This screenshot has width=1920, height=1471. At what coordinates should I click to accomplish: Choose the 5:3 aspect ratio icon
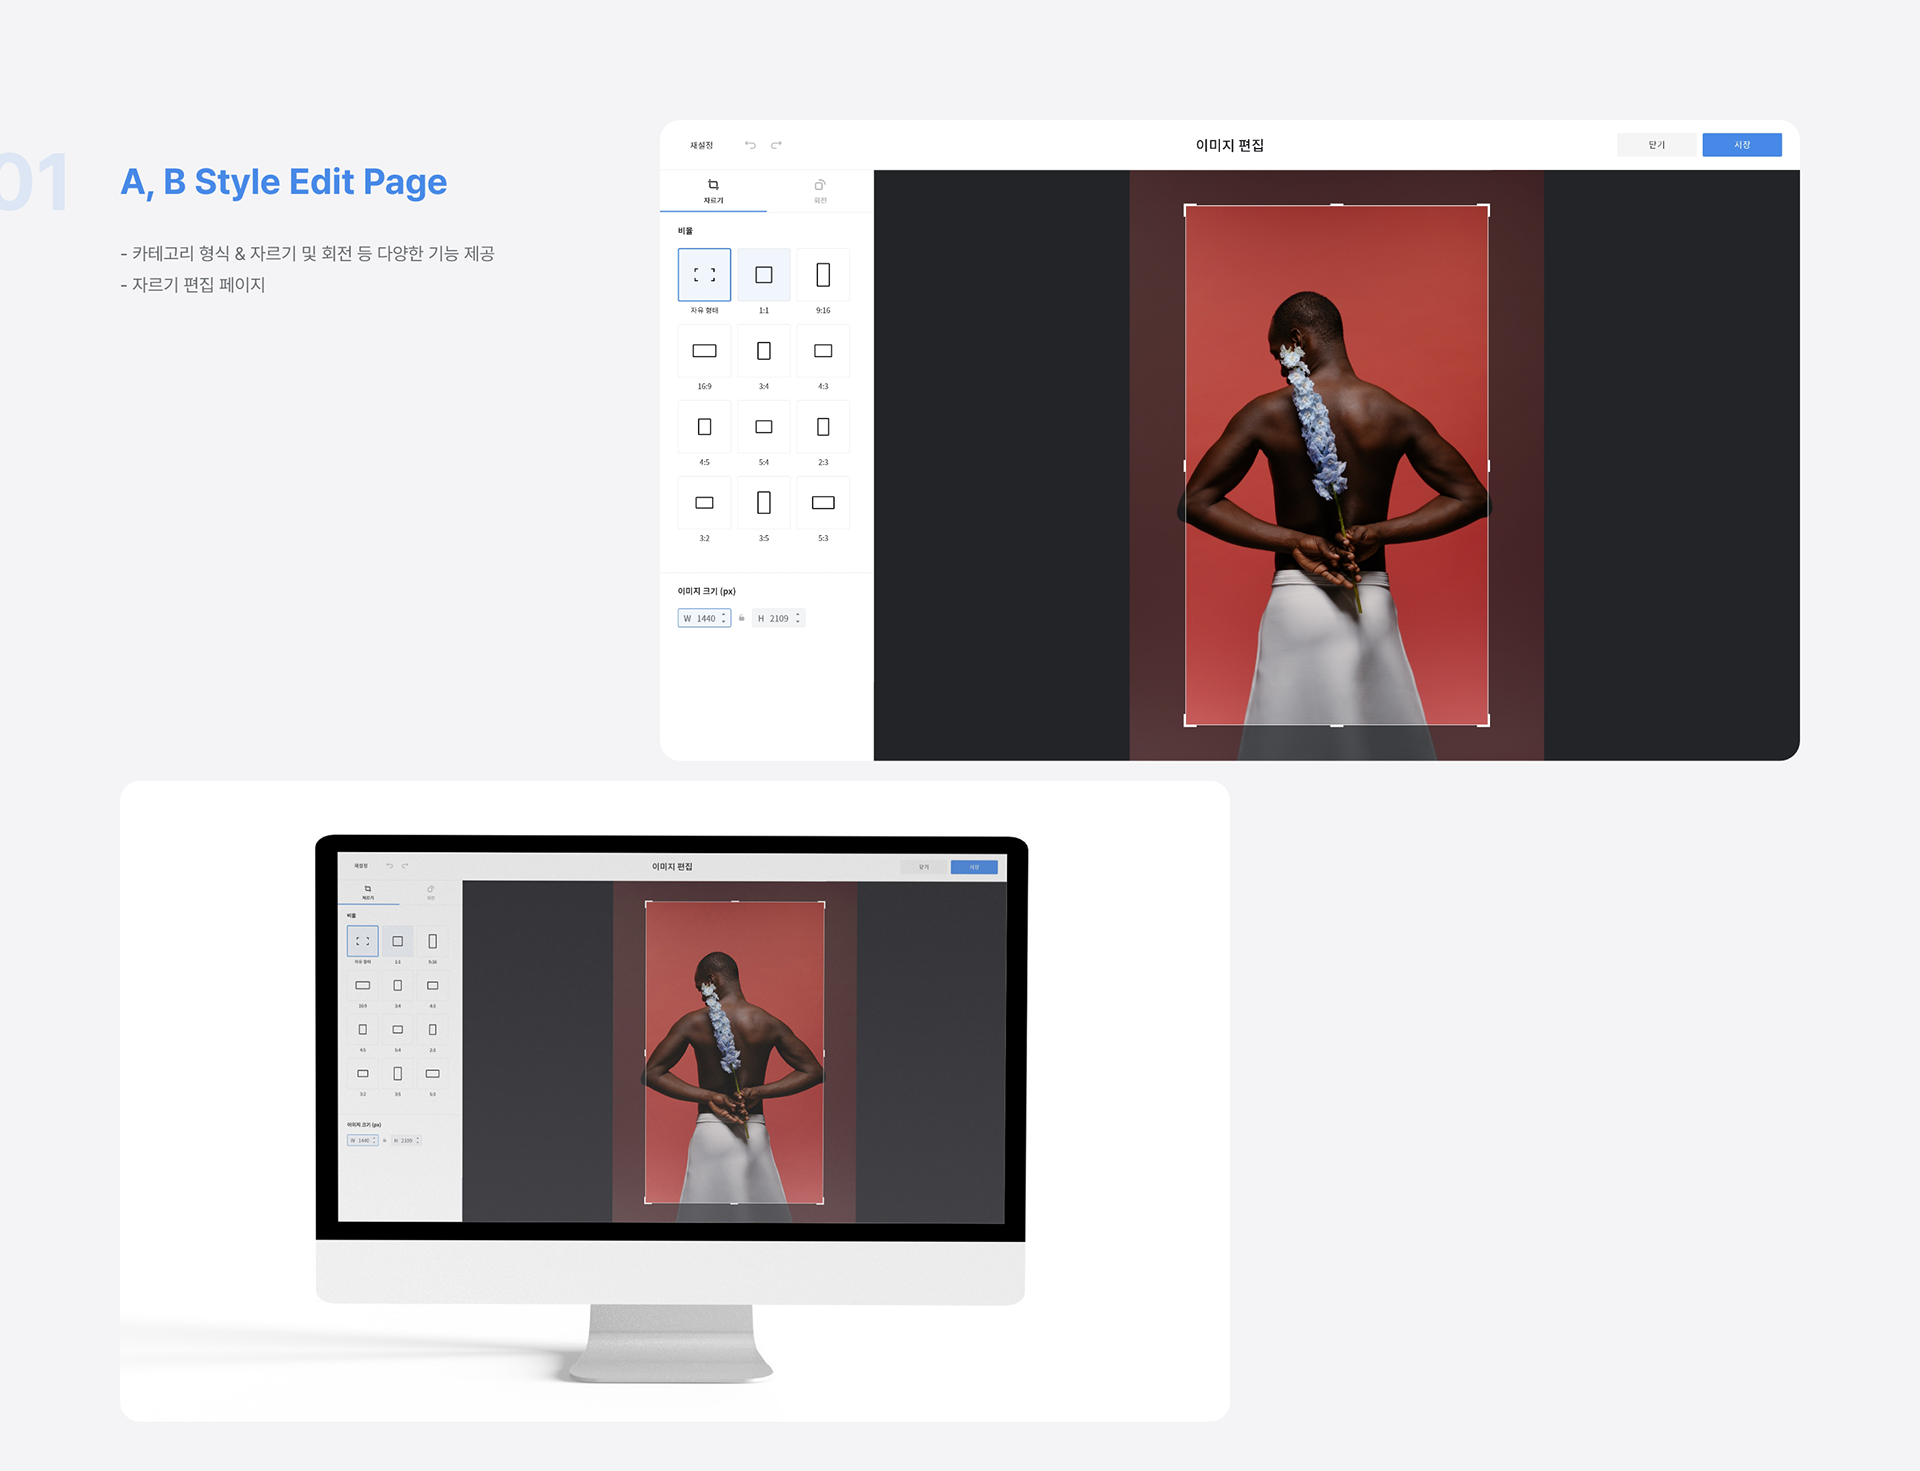[823, 503]
